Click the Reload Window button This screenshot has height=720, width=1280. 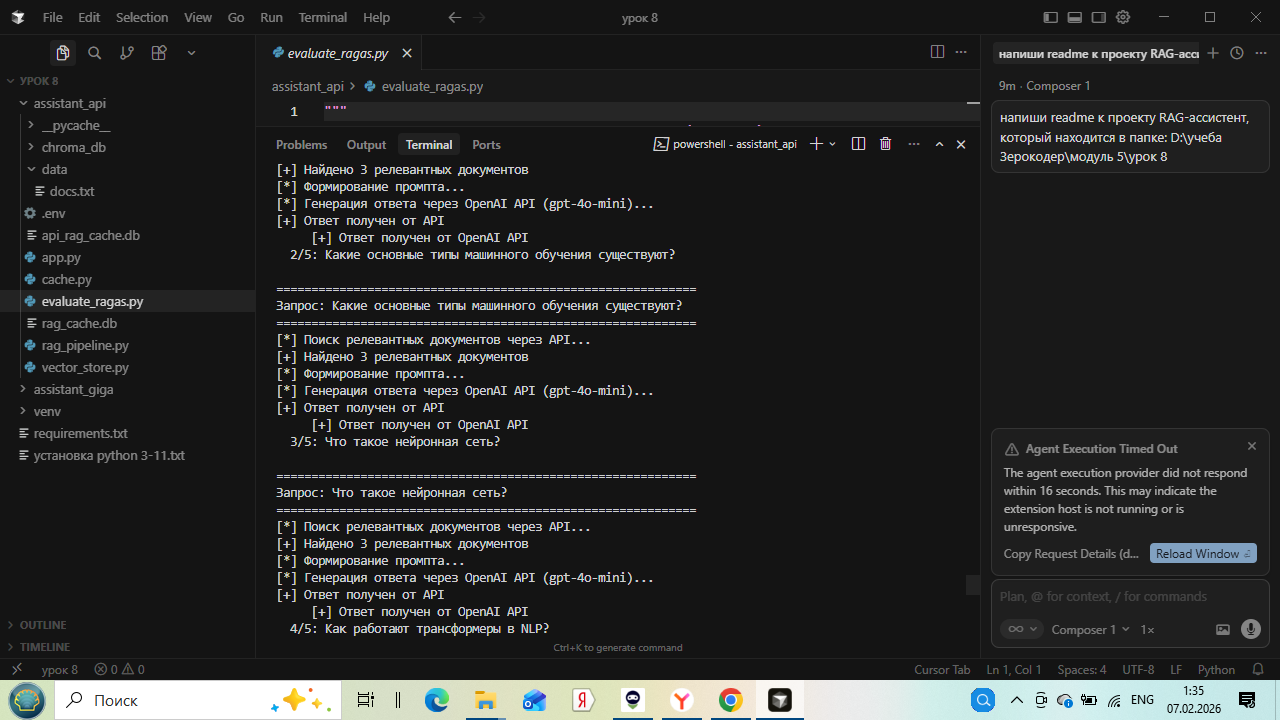pos(1203,554)
